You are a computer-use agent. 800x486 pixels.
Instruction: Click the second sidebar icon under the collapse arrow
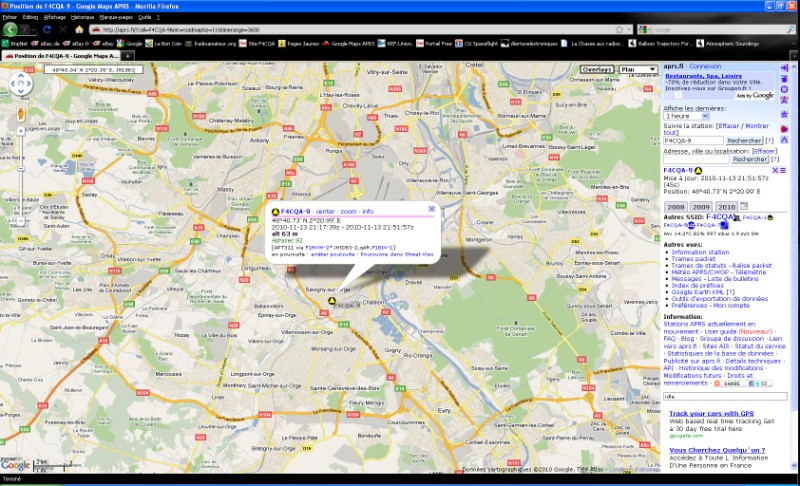point(784,79)
